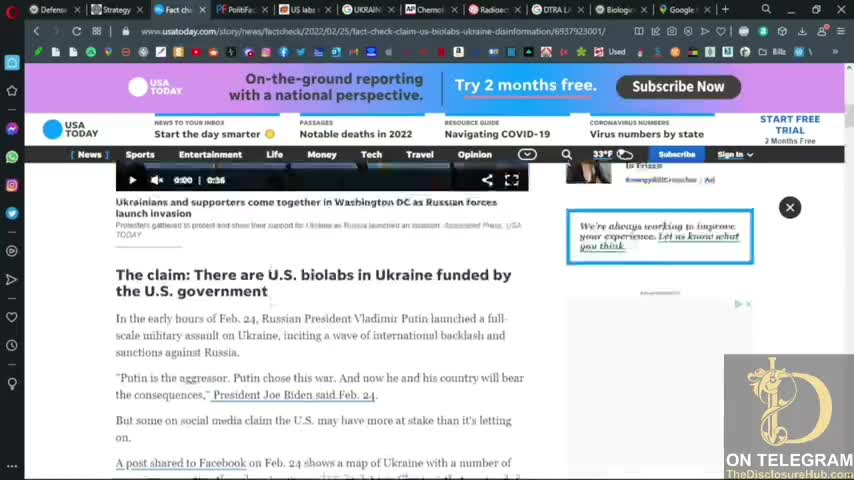Open 'President Joe Biden said Feb. 24' link

(294, 395)
